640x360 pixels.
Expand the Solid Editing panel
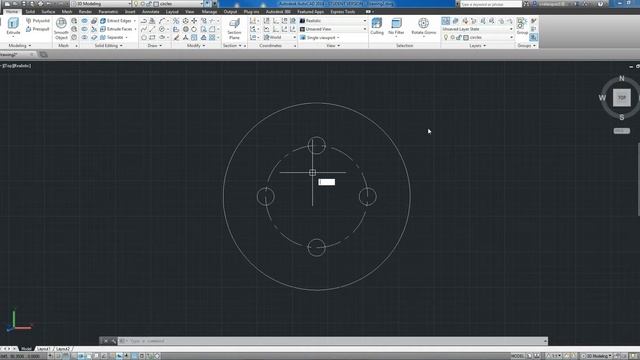pos(108,46)
